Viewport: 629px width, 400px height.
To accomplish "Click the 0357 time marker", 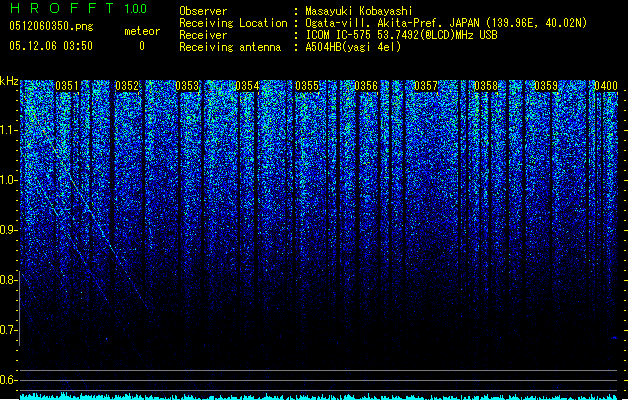I will (x=426, y=86).
